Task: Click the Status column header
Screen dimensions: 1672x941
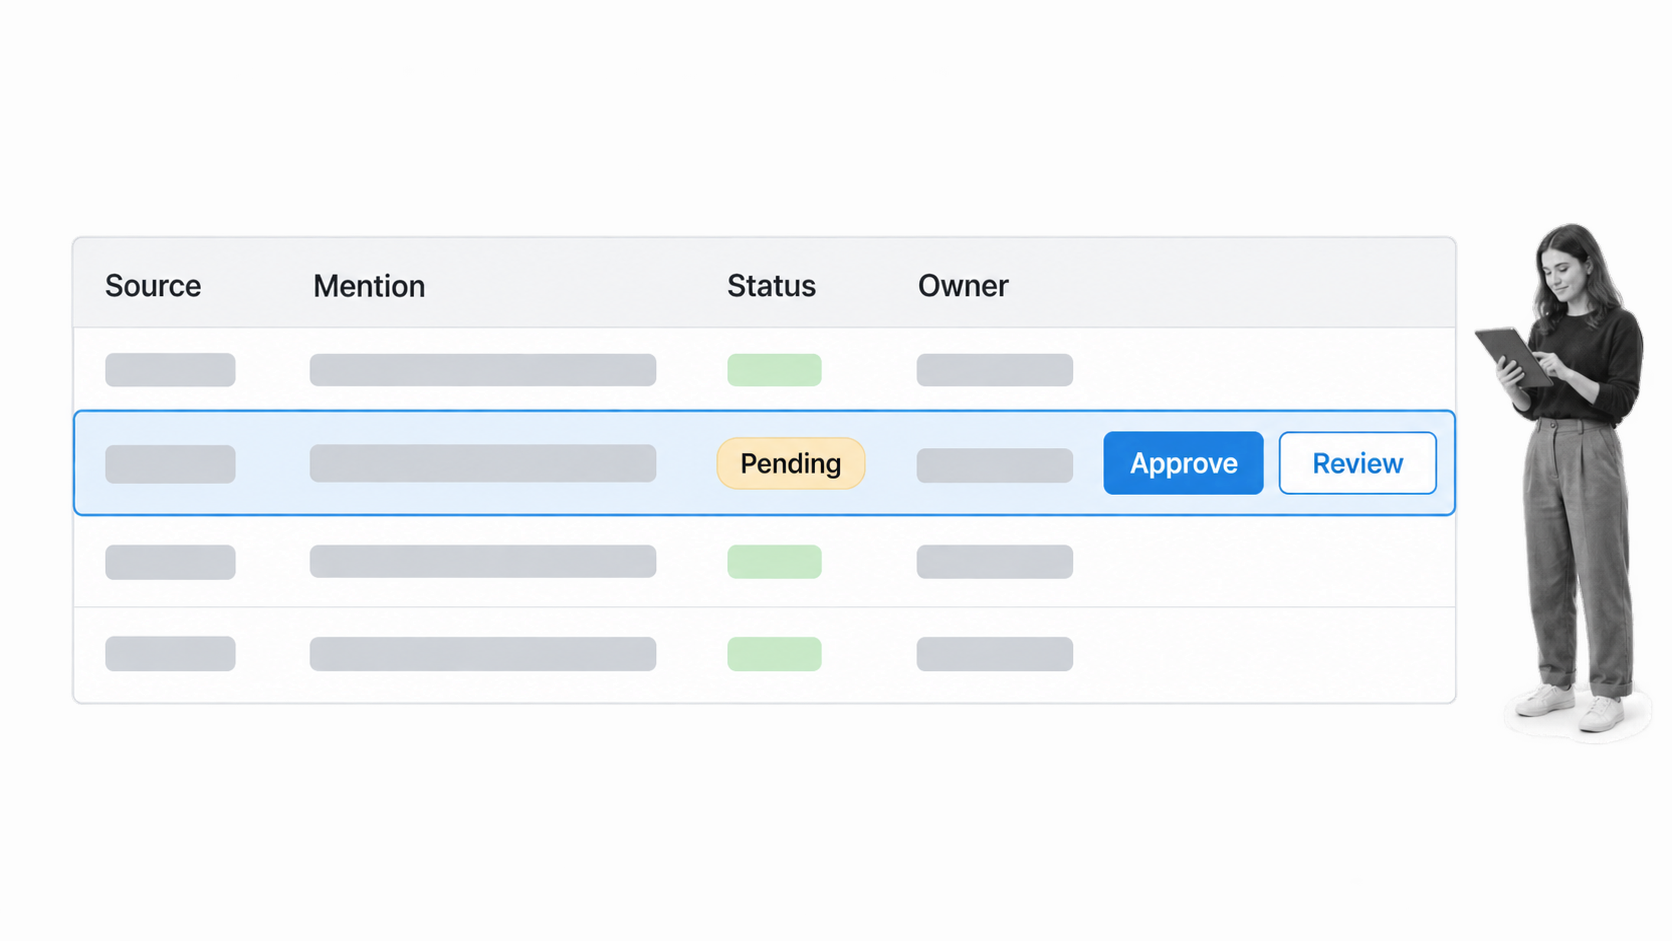Action: point(771,286)
